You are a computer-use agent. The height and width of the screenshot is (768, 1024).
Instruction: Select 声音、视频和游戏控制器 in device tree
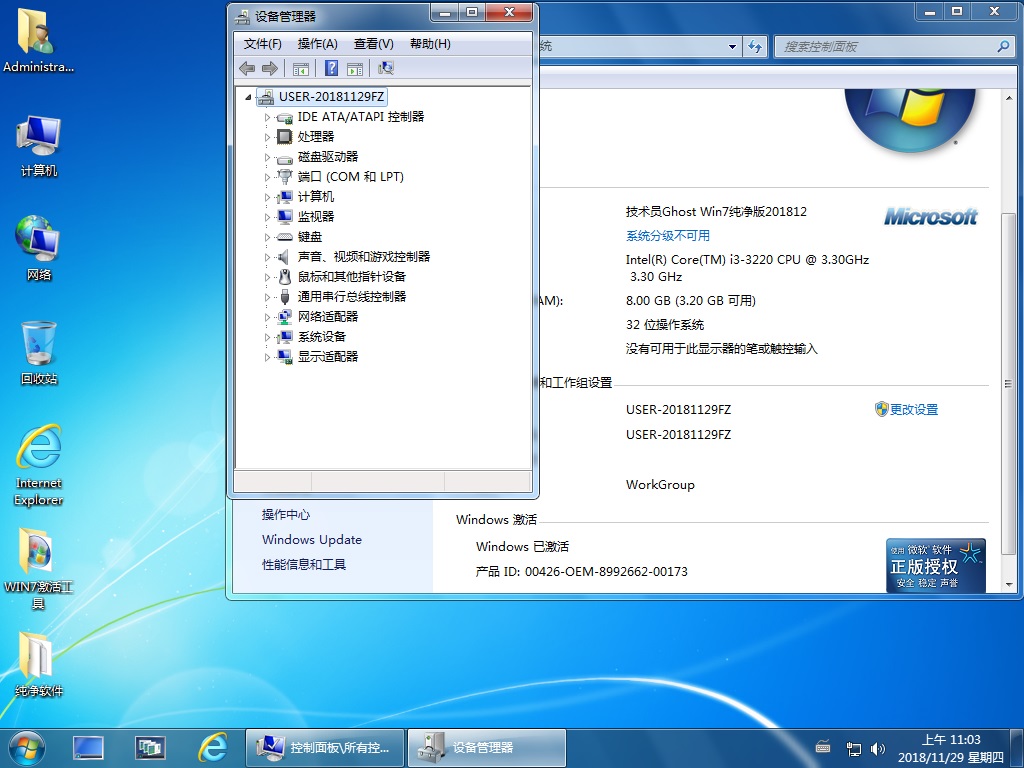pyautogui.click(x=363, y=257)
